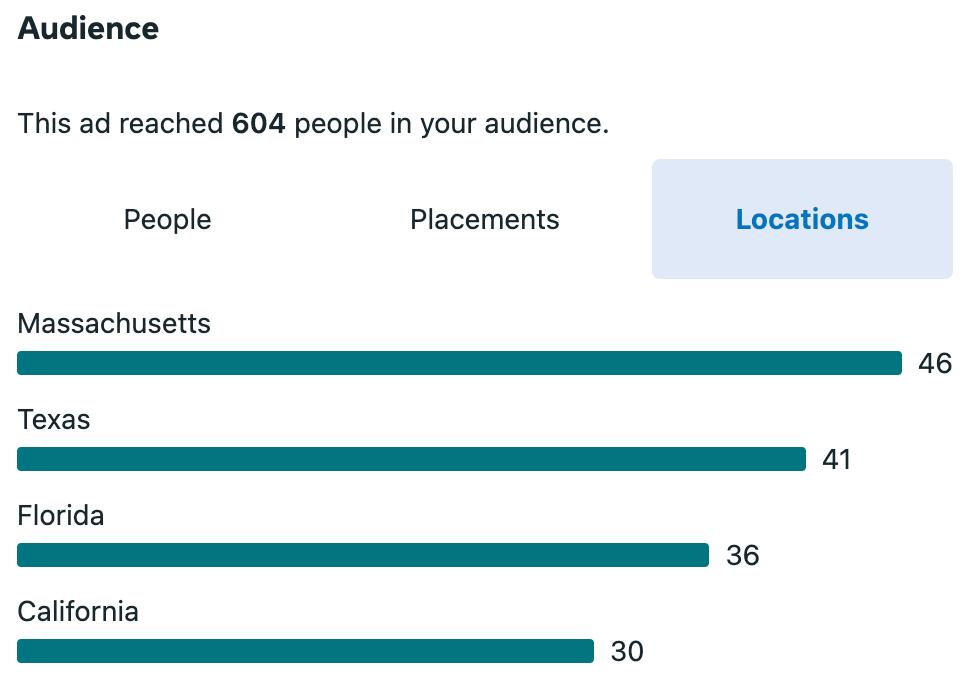
Task: Select the California reach bar
Action: point(306,651)
